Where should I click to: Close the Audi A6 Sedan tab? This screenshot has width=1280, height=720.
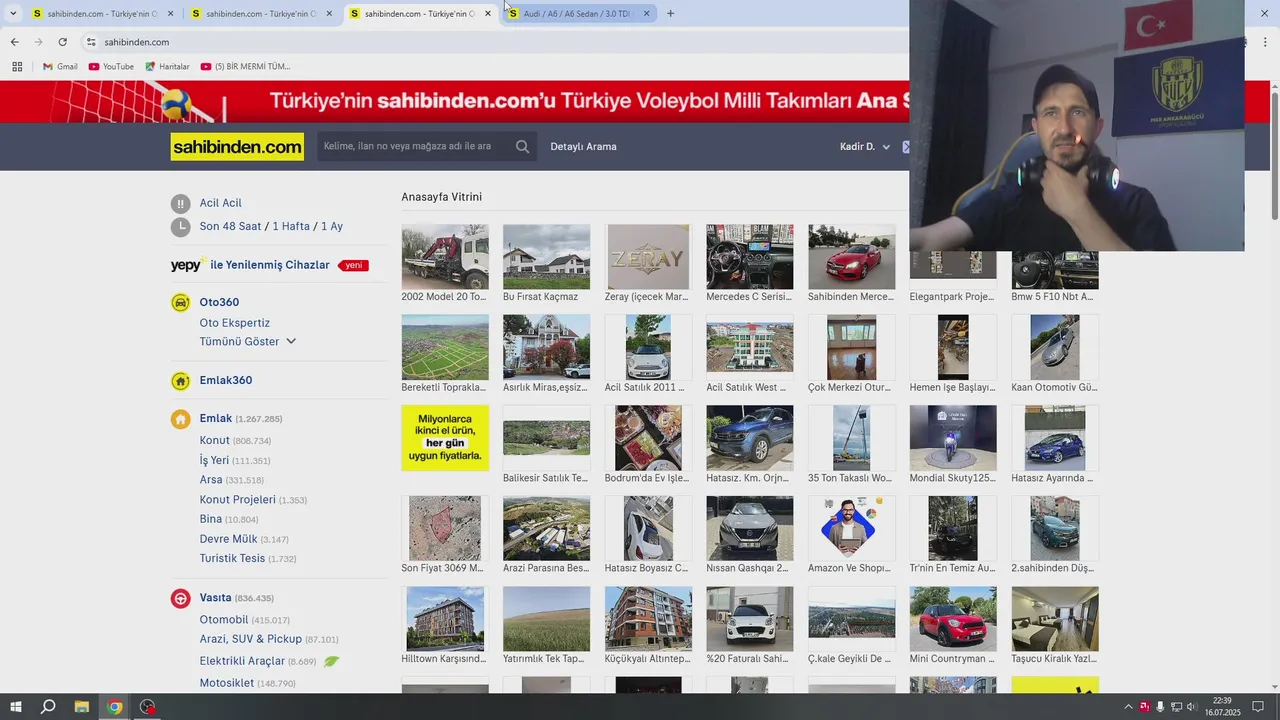[x=646, y=14]
